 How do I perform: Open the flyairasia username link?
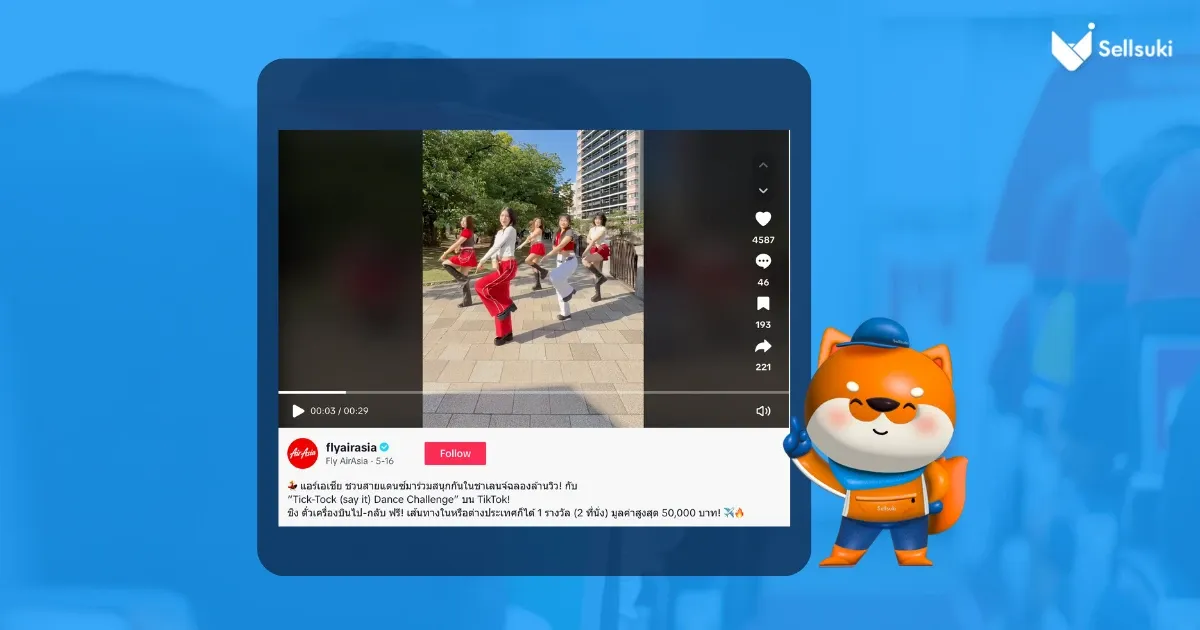tap(351, 447)
